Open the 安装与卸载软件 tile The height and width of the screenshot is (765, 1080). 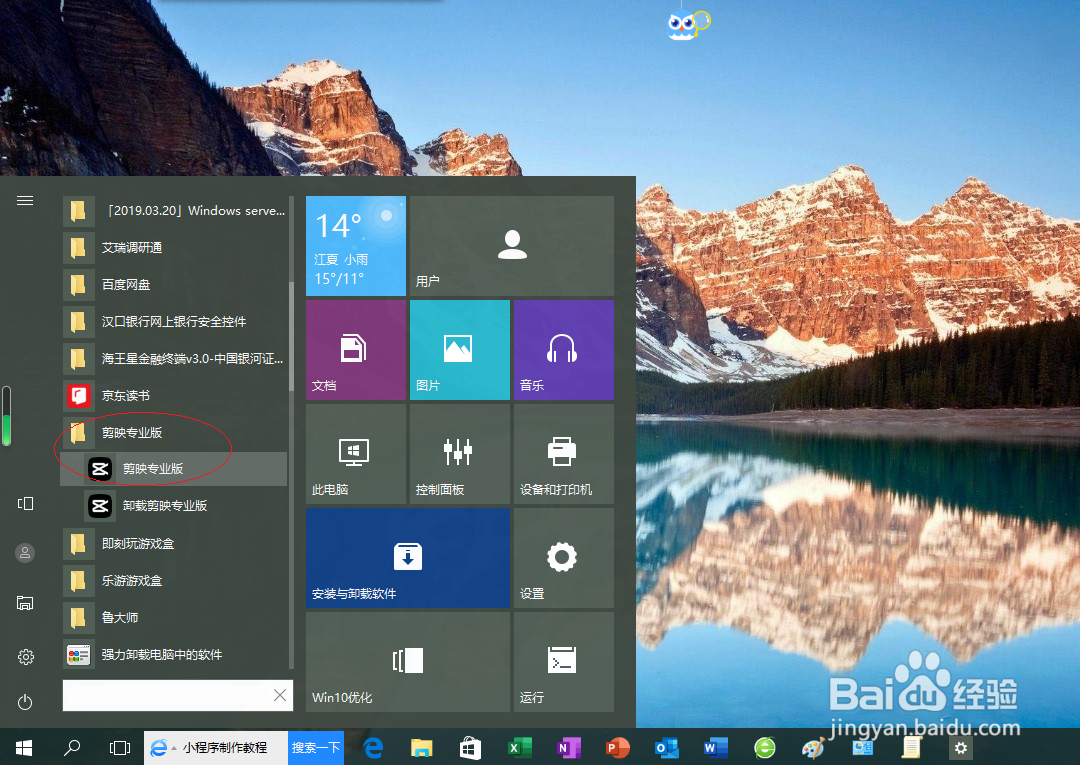pos(408,558)
